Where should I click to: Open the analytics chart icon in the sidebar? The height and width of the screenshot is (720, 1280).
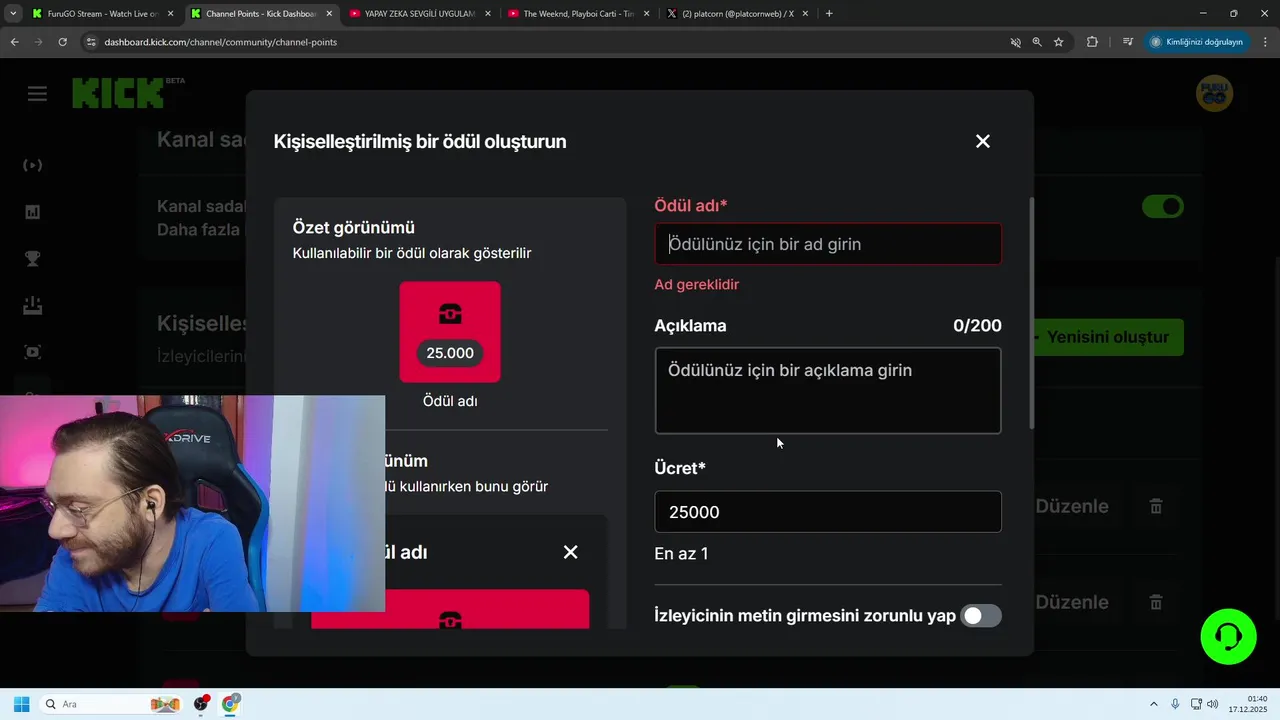point(33,212)
